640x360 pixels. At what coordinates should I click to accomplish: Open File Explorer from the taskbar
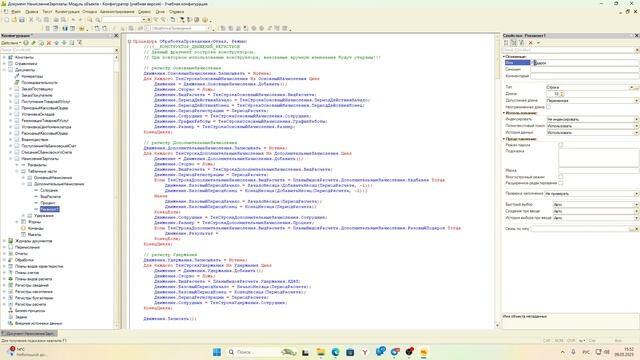[320, 352]
